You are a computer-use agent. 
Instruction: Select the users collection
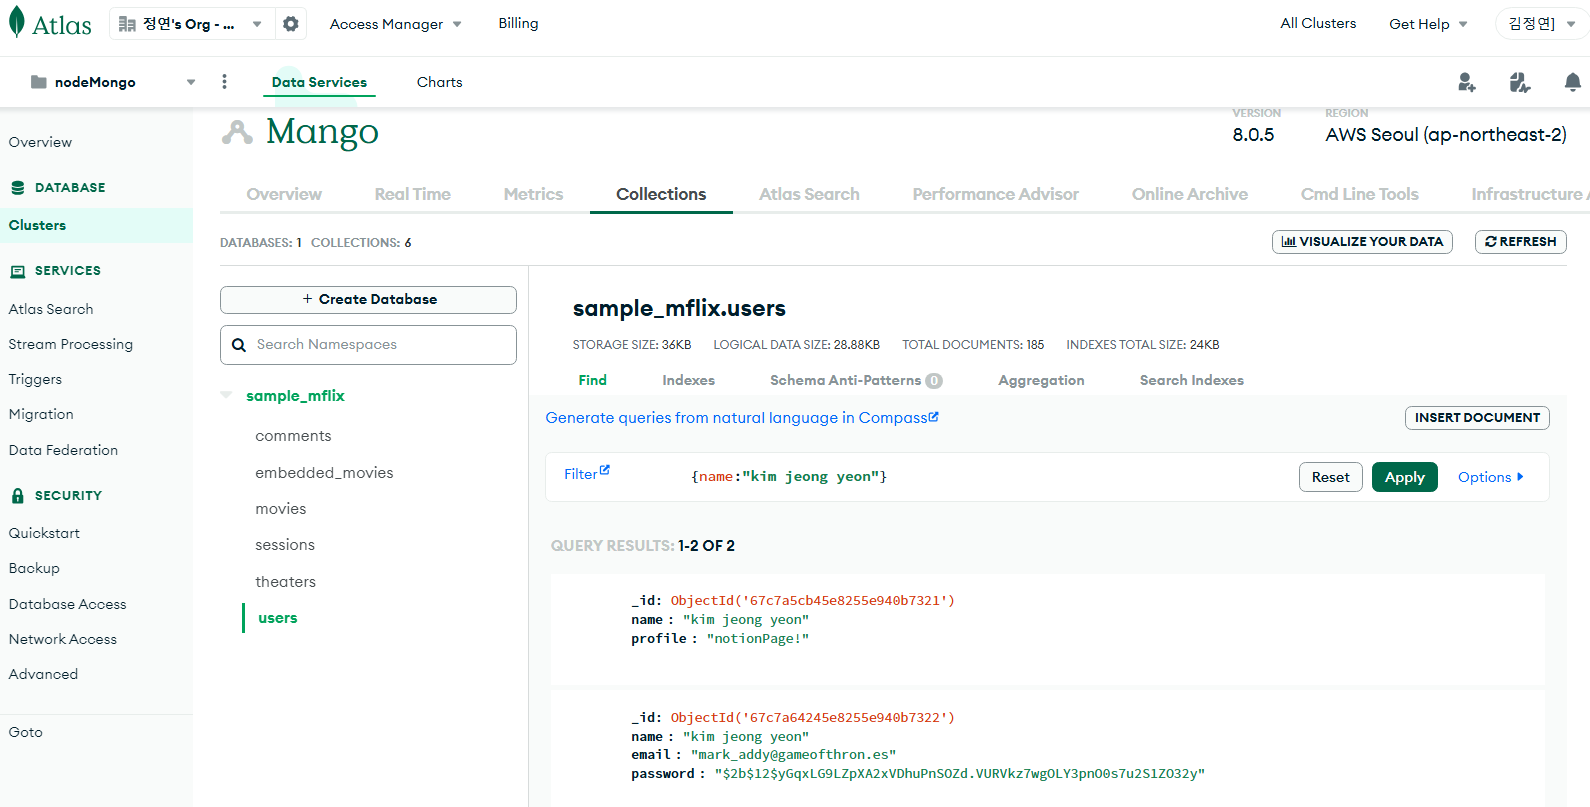point(278,618)
